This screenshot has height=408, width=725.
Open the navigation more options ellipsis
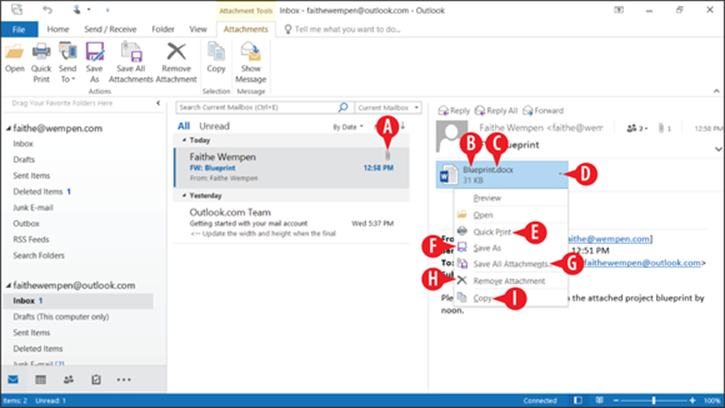[123, 380]
